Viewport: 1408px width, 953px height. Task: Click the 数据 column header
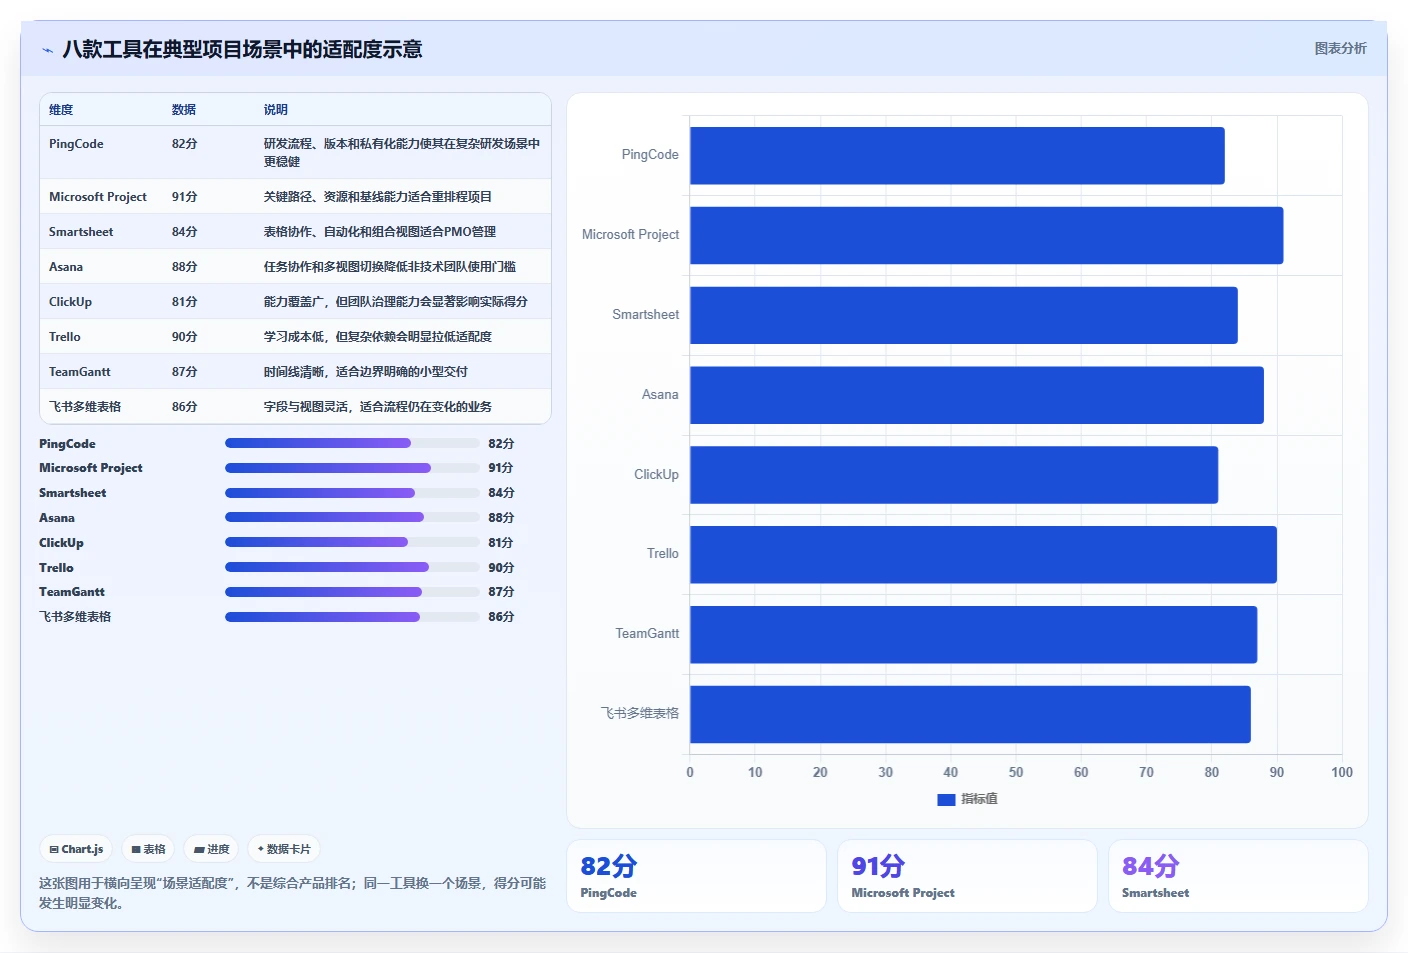[184, 110]
